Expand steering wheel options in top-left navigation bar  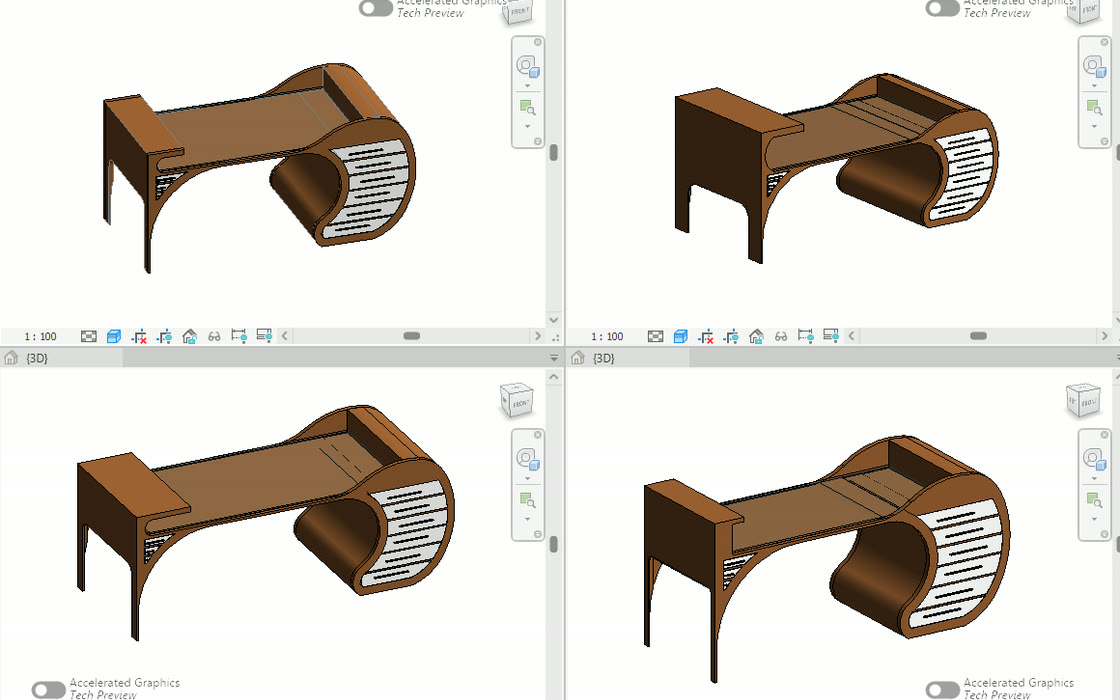coord(528,86)
